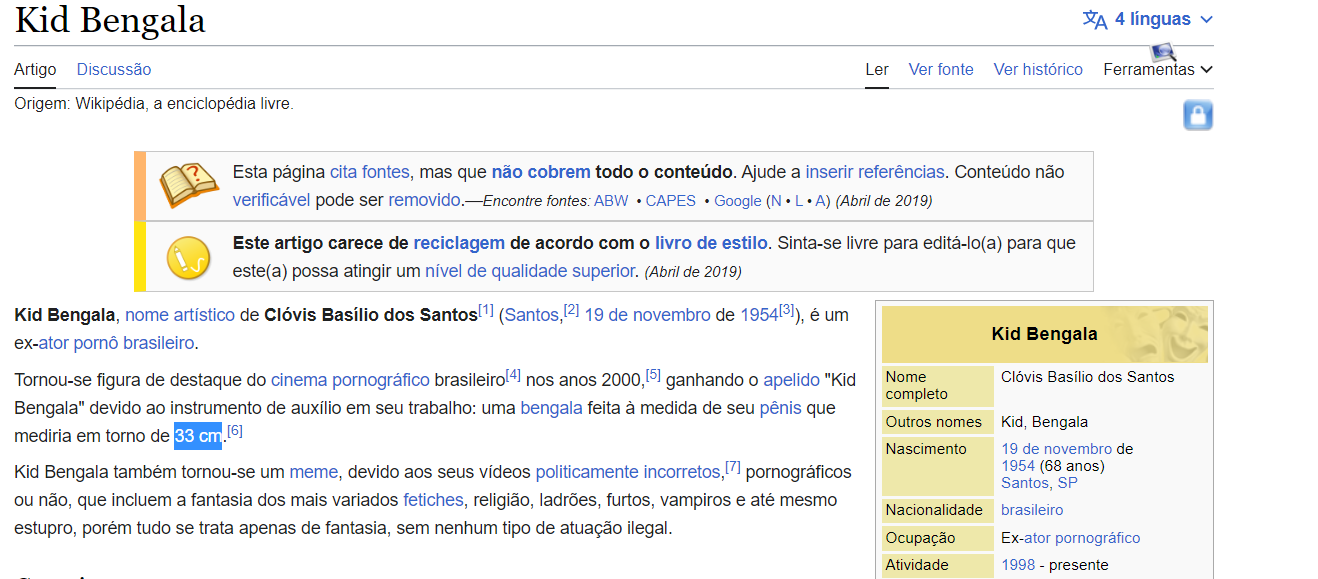Click the blue padlock protection icon
Screen dimensions: 1318x579
[1197, 115]
